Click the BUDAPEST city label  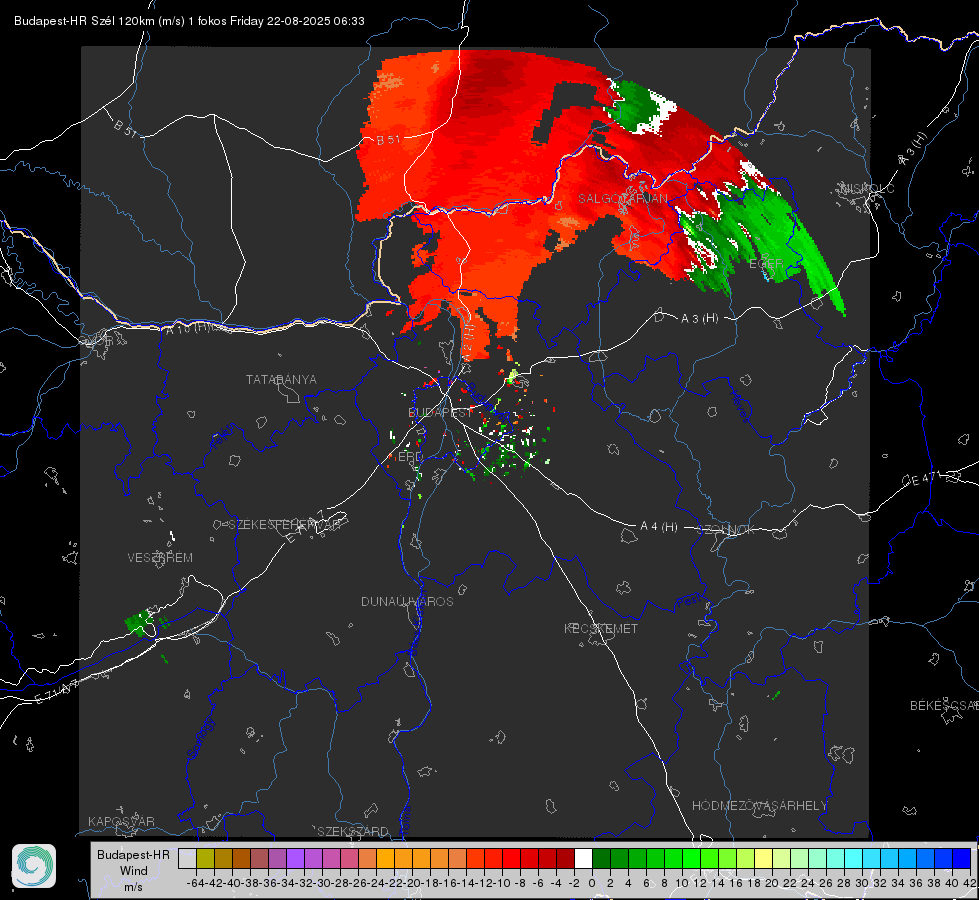440,412
